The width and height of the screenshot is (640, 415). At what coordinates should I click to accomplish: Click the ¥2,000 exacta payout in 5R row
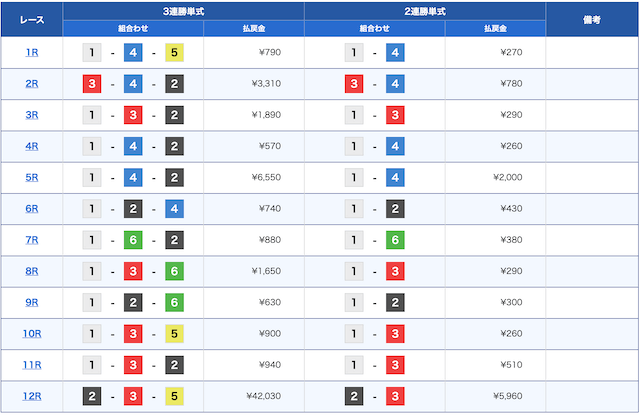pyautogui.click(x=507, y=177)
